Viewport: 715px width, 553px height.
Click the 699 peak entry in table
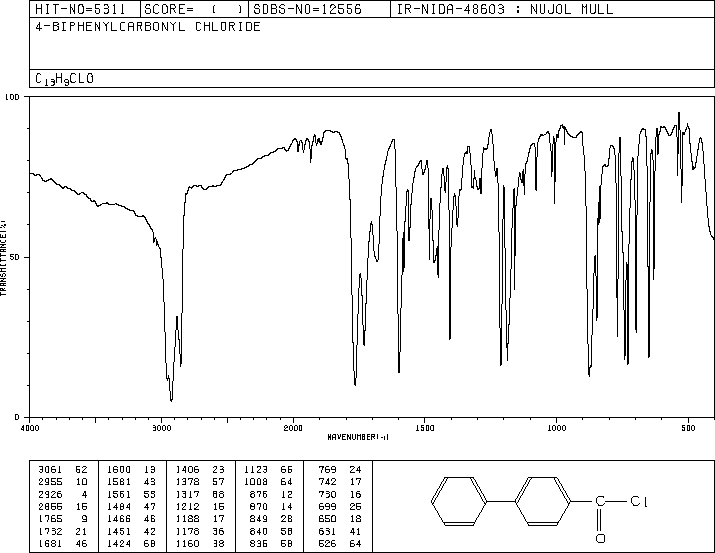[x=340, y=506]
